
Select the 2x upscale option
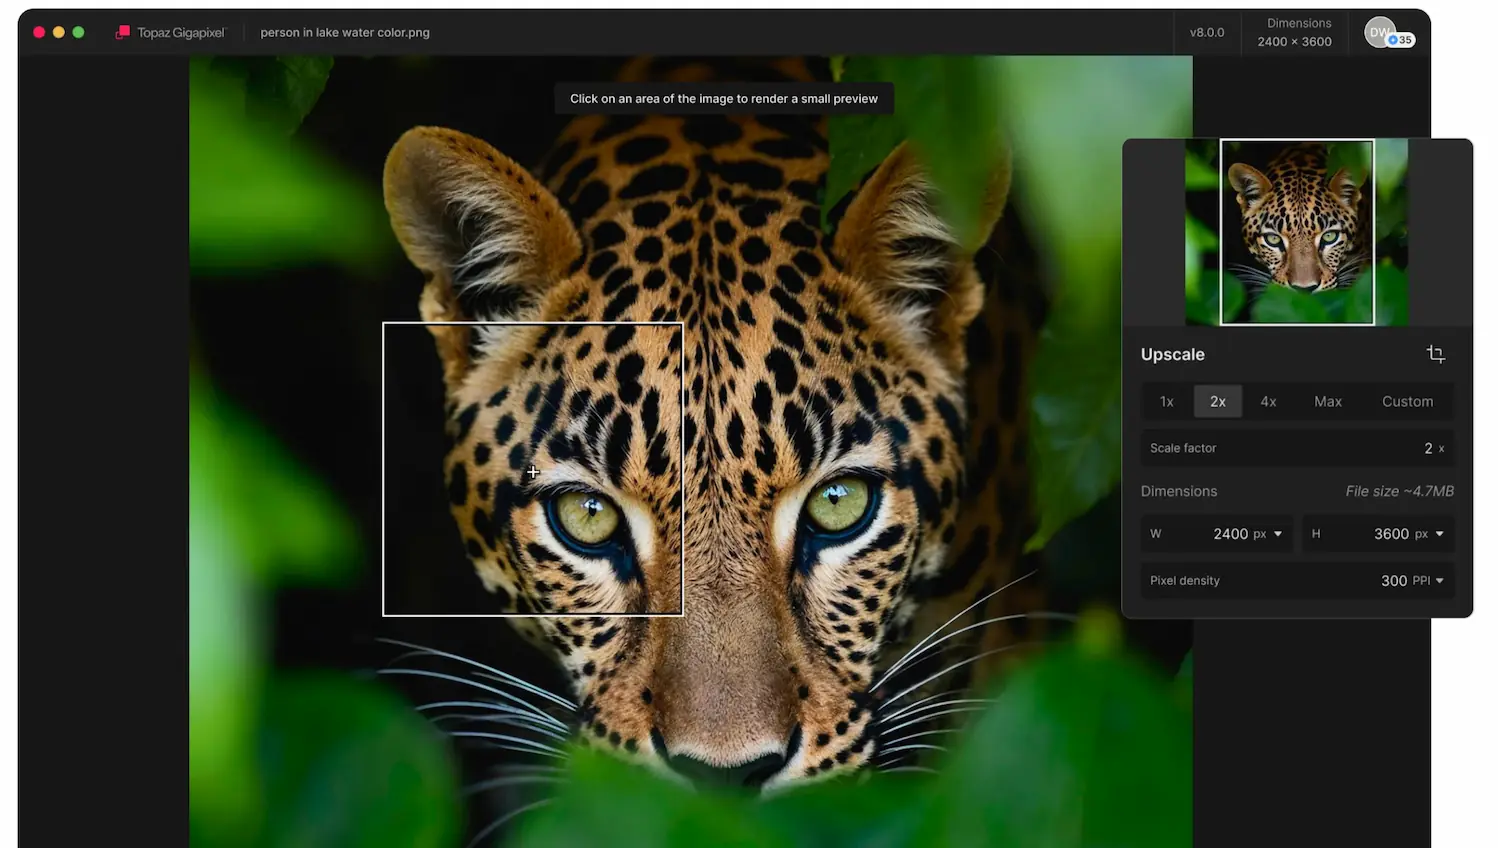click(x=1217, y=401)
